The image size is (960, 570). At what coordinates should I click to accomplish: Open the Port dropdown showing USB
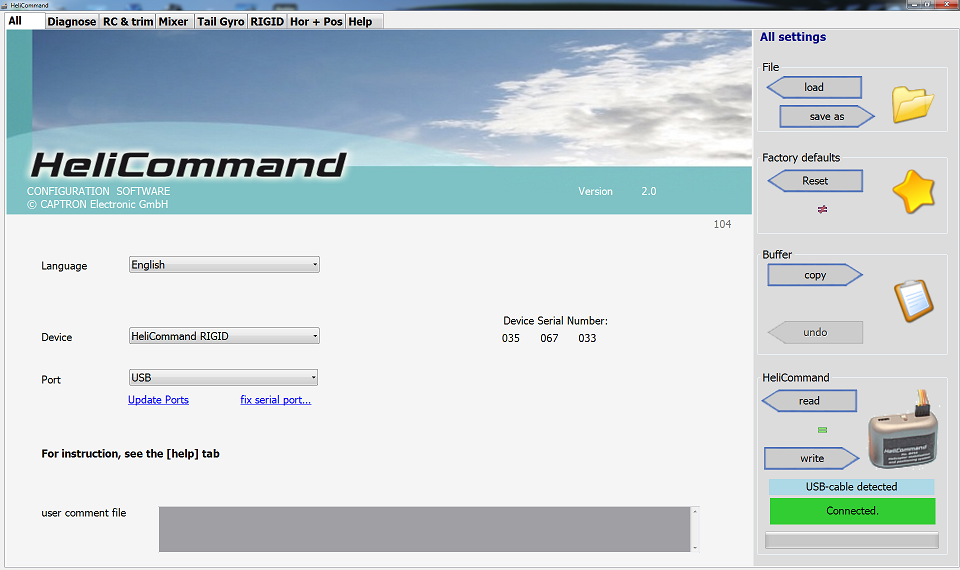[x=223, y=378]
